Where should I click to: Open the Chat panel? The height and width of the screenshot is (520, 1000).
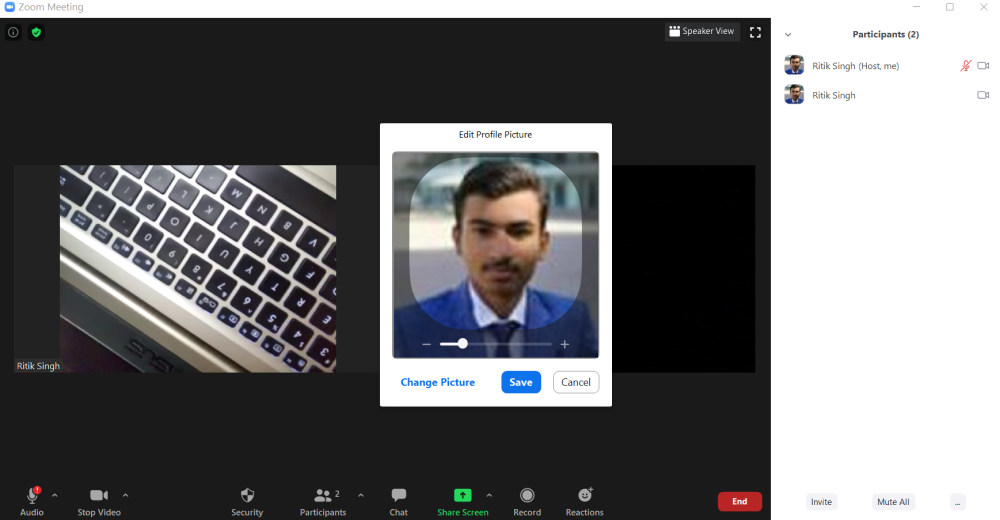tap(398, 501)
